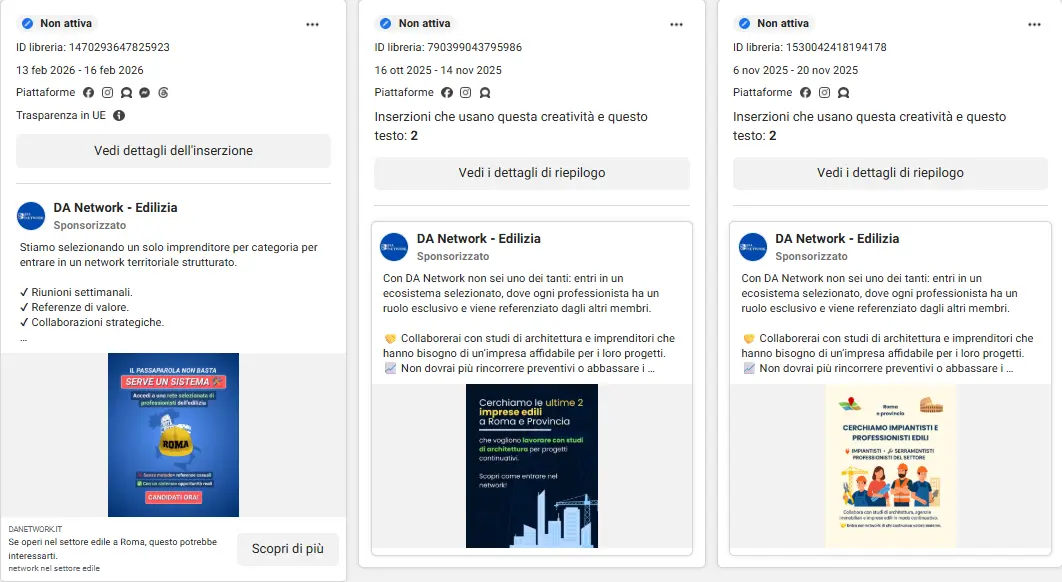This screenshot has height=582, width=1062.
Task: Select the text 'ID libreria: 1530042418194178'
Action: [809, 47]
